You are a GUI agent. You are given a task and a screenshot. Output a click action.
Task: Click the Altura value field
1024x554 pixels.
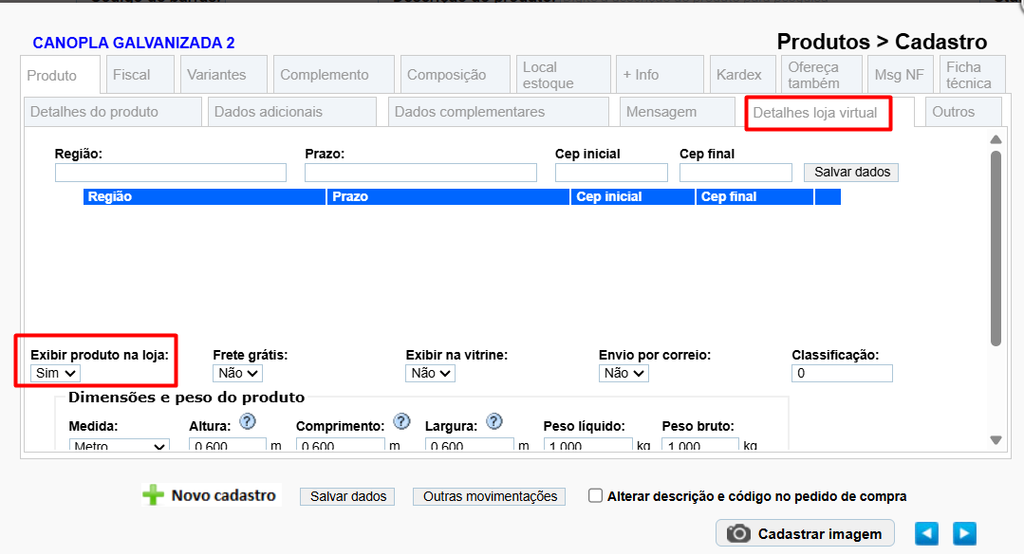pyautogui.click(x=228, y=445)
